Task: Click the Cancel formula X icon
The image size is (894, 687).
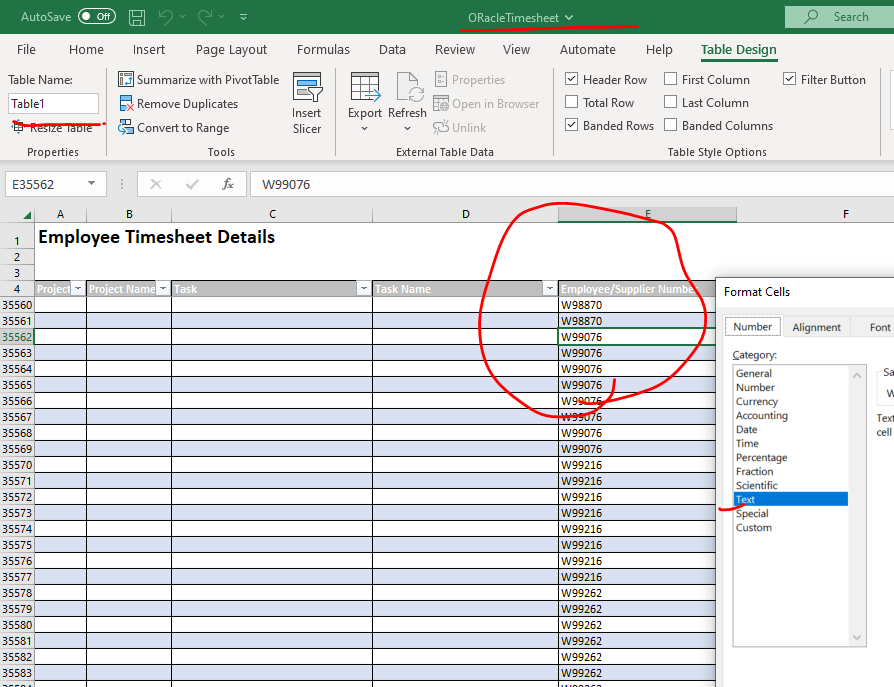Action: click(156, 184)
